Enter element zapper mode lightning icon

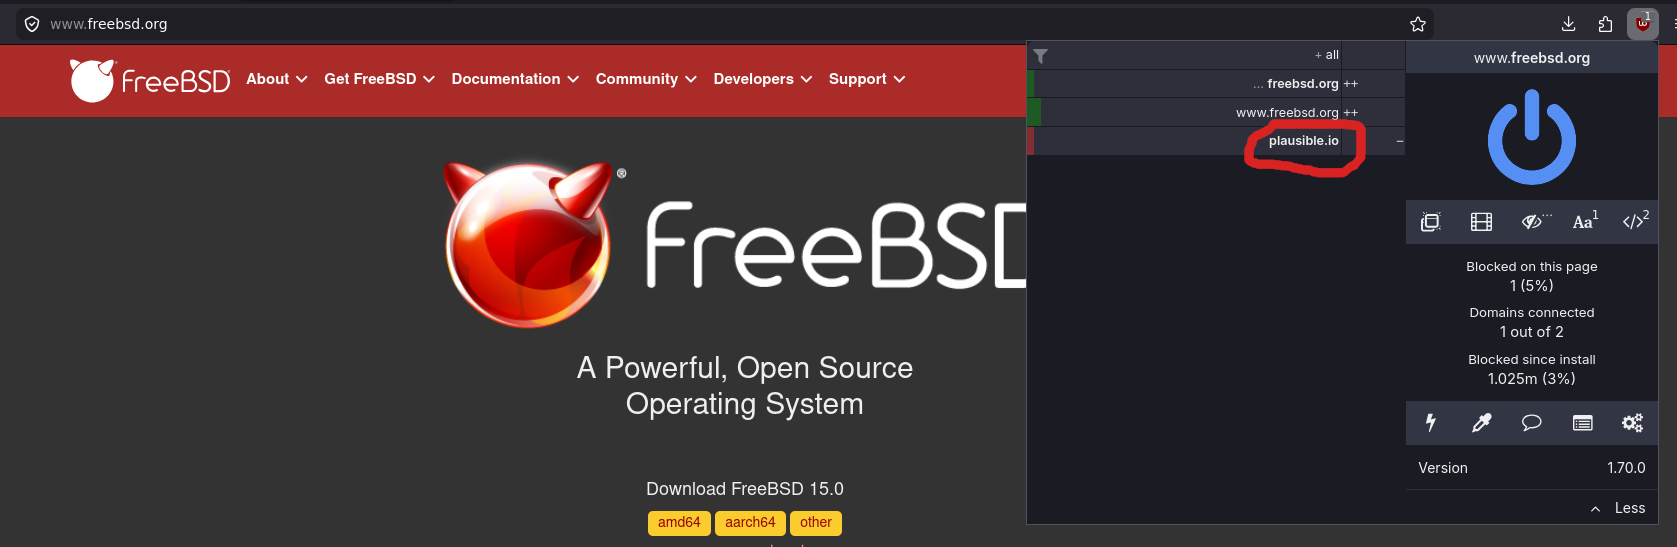[x=1431, y=423]
